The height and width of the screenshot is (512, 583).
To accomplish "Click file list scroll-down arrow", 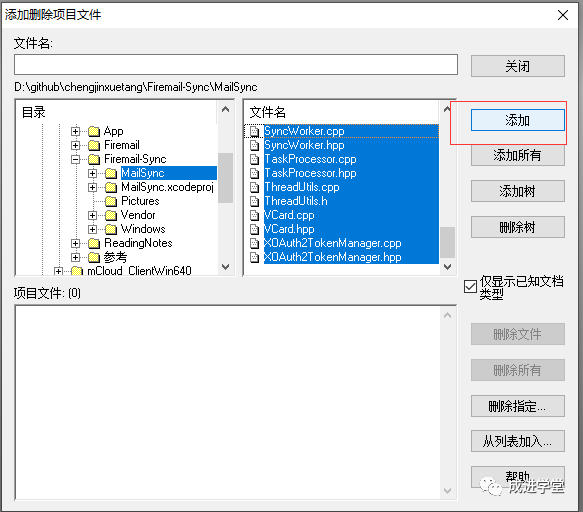I will click(x=447, y=267).
